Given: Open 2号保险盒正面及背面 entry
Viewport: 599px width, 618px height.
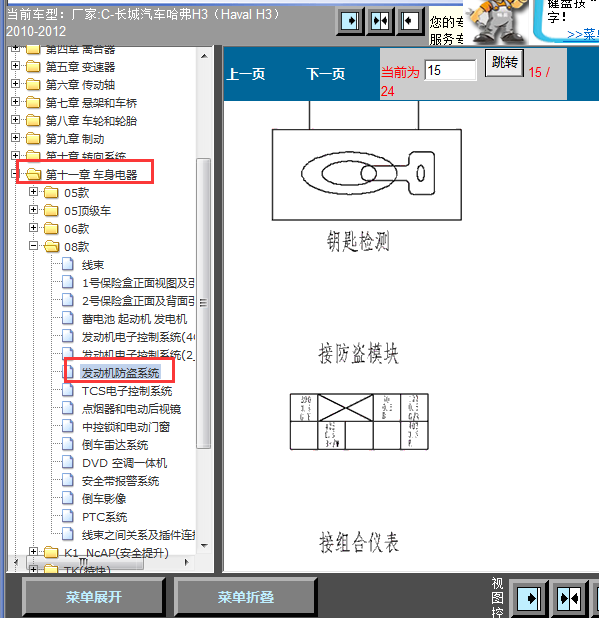Looking at the screenshot, I should [138, 301].
